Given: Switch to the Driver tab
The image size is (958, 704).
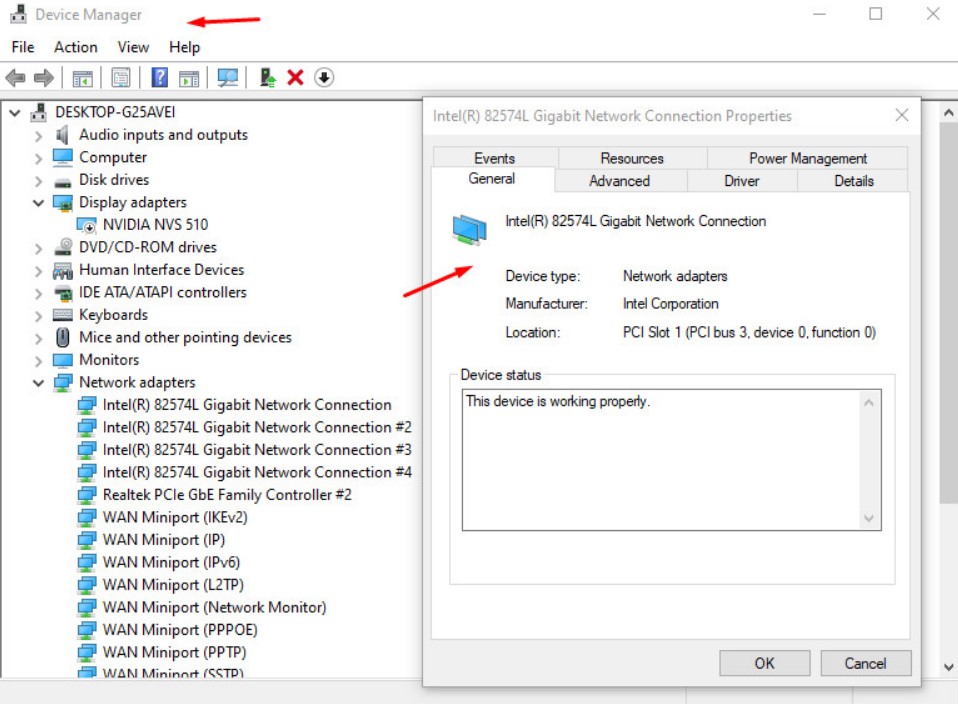Looking at the screenshot, I should pos(742,181).
